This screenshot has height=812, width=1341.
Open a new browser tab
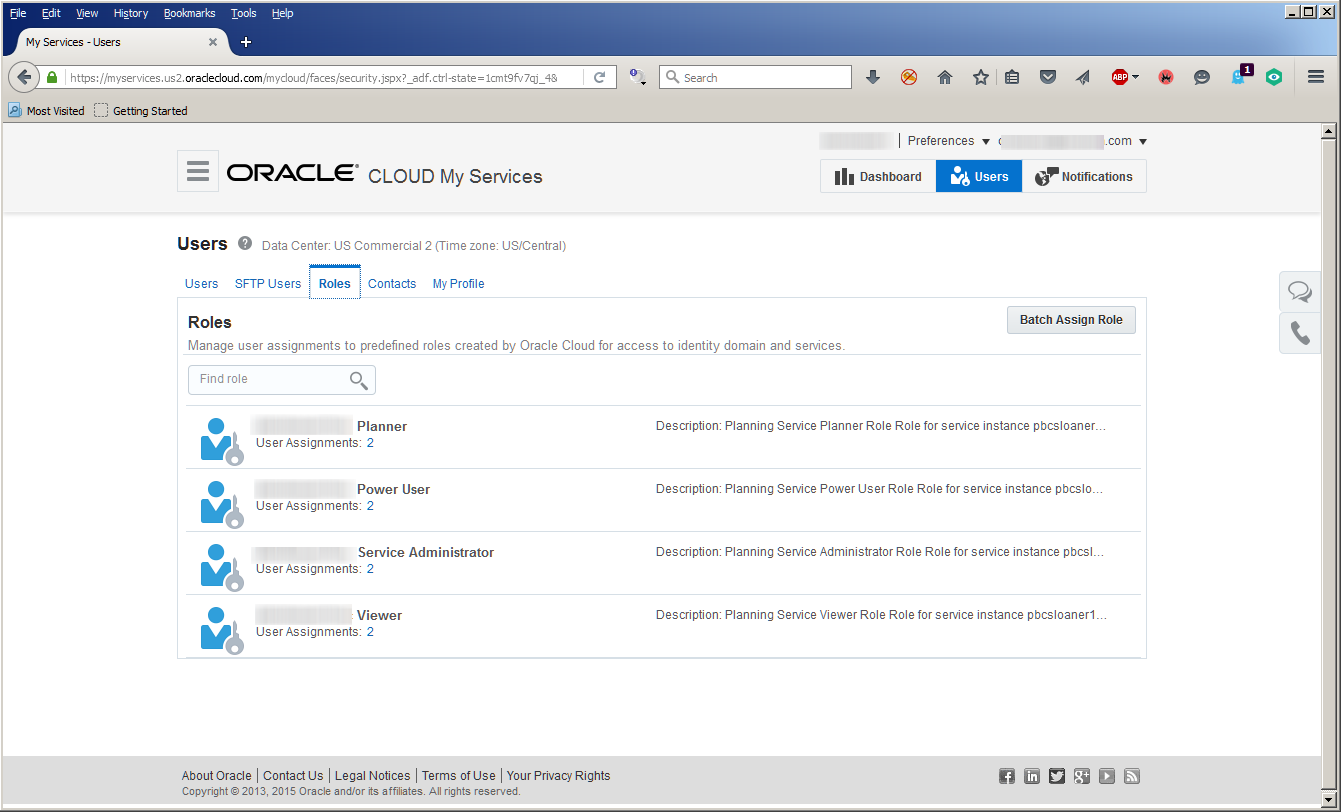(x=246, y=42)
